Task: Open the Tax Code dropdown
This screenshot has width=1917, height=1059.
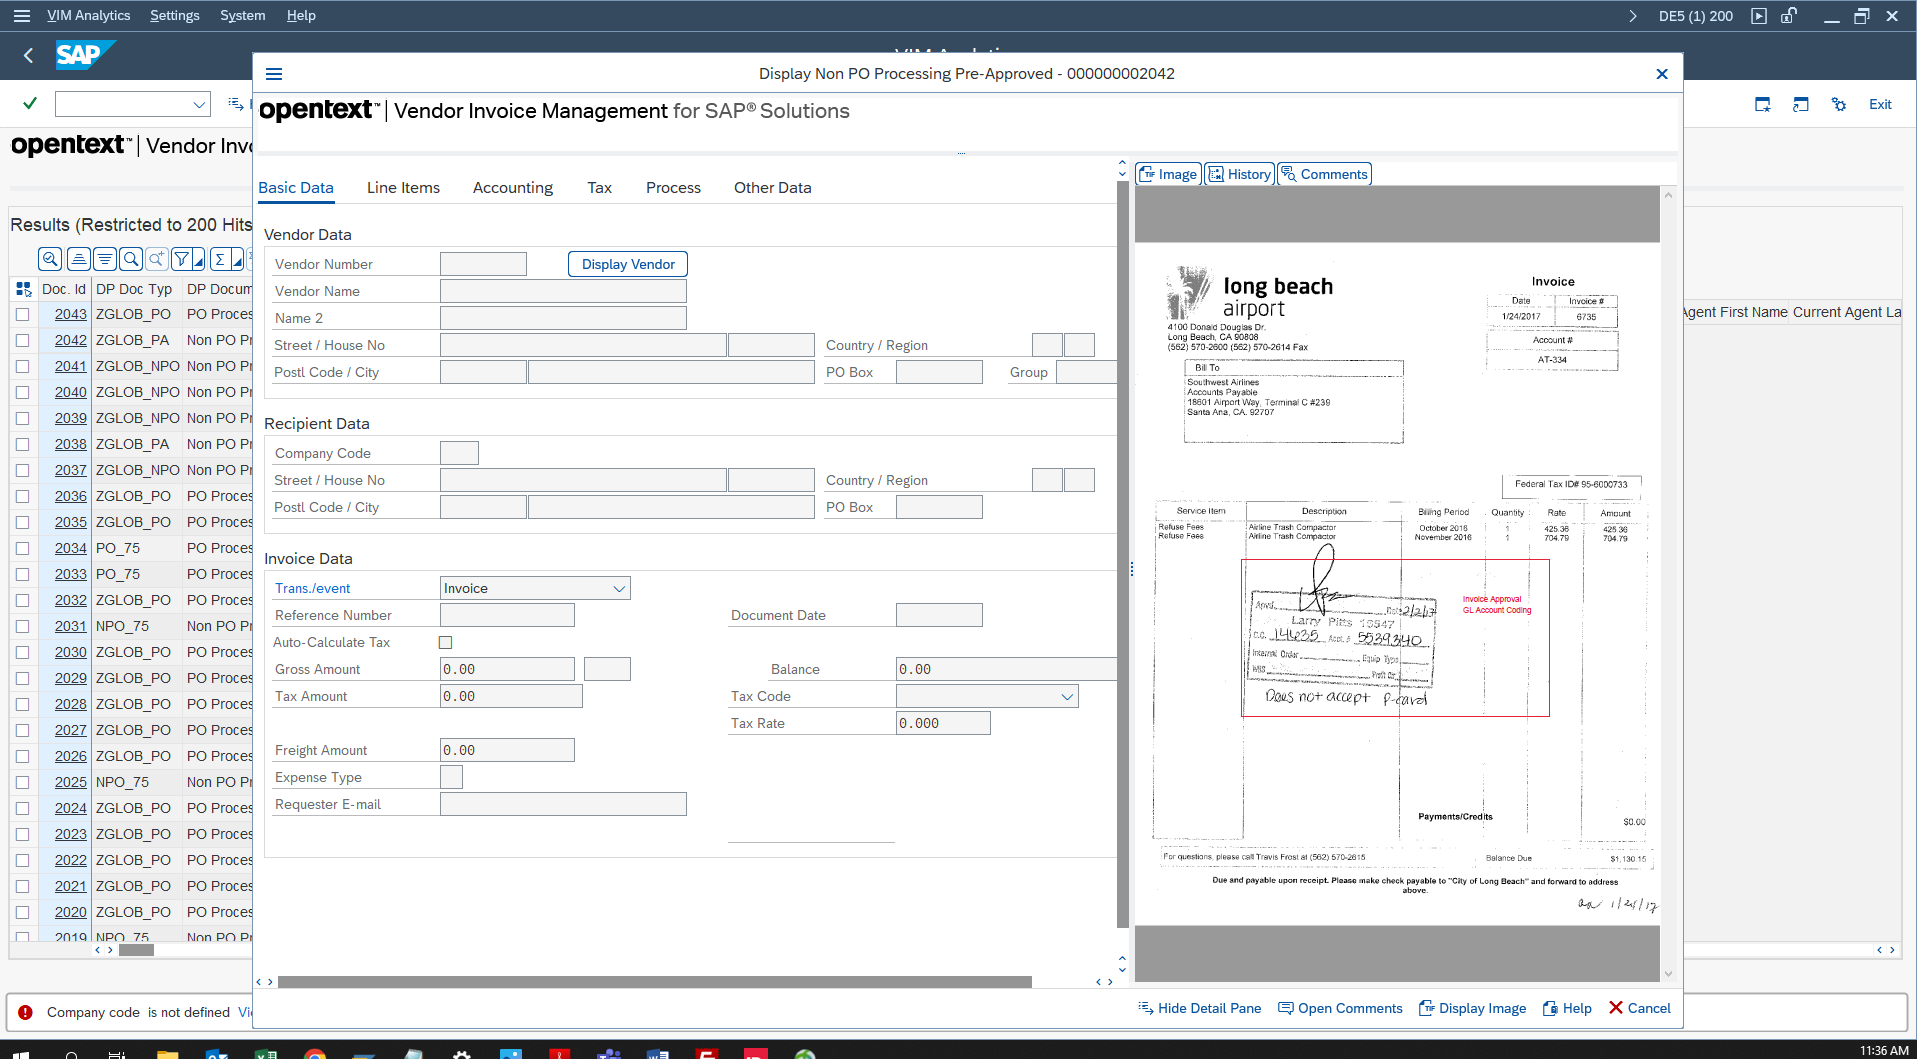Action: pyautogui.click(x=1067, y=696)
